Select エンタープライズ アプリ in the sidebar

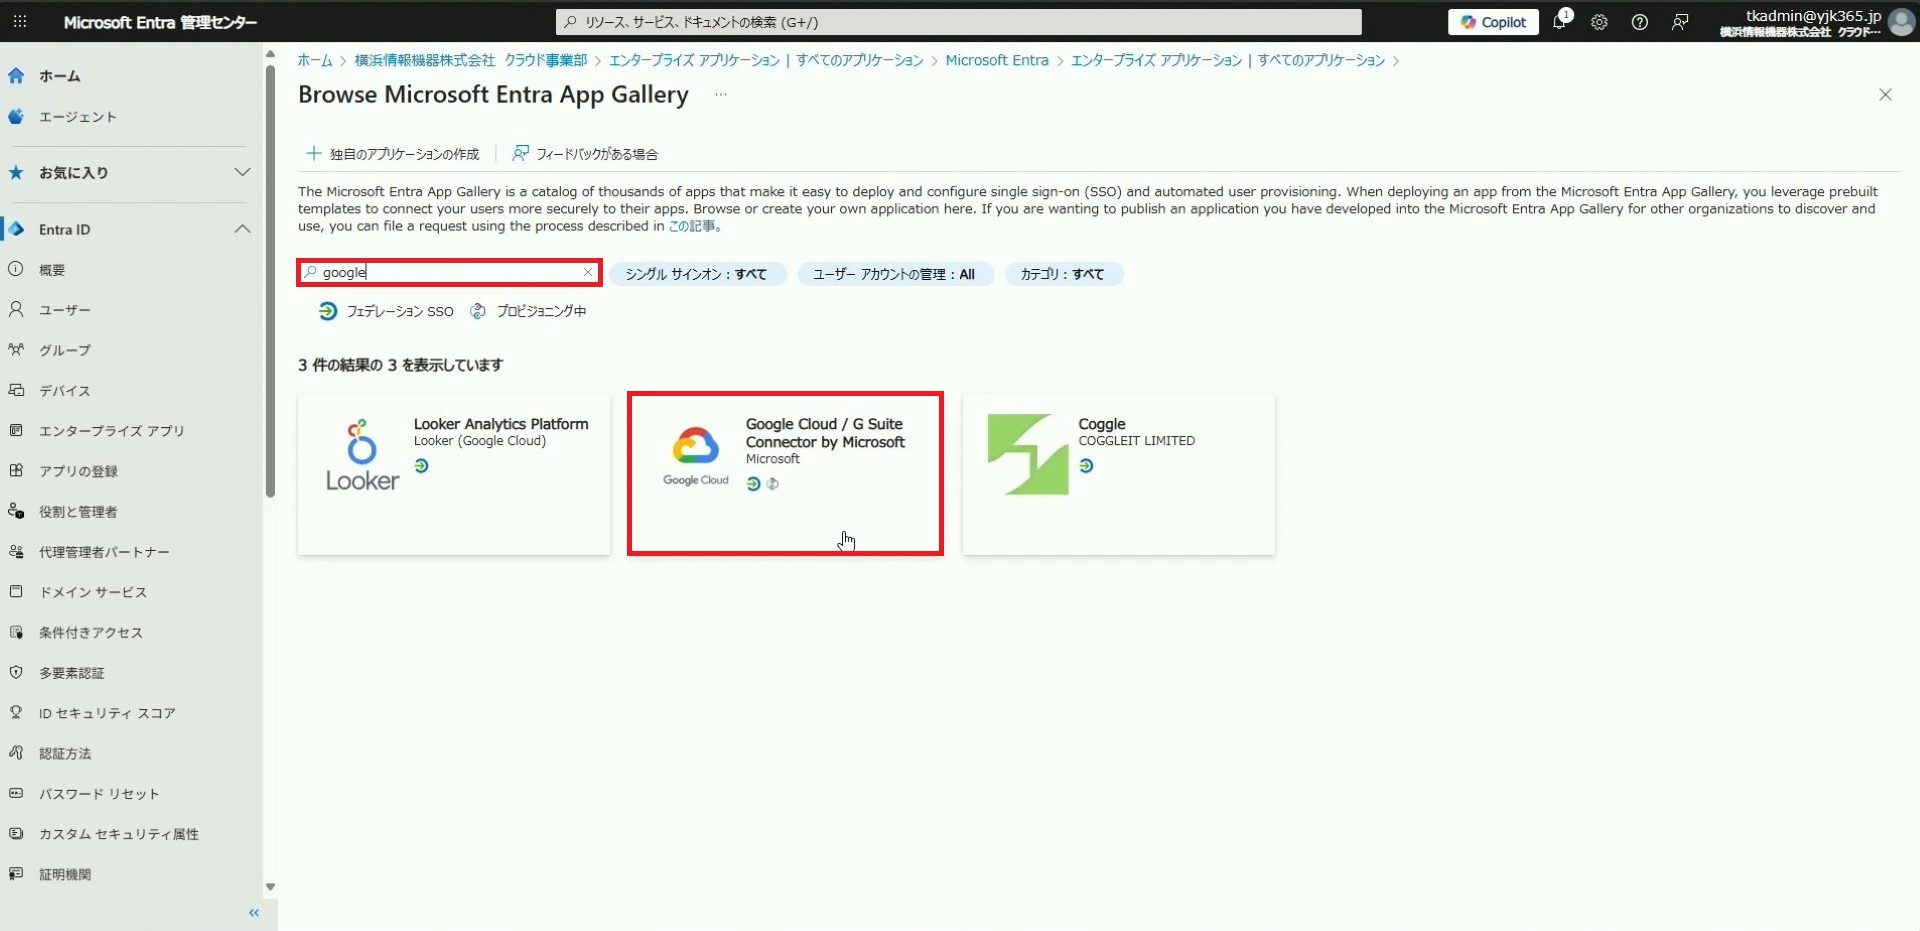[x=111, y=431]
